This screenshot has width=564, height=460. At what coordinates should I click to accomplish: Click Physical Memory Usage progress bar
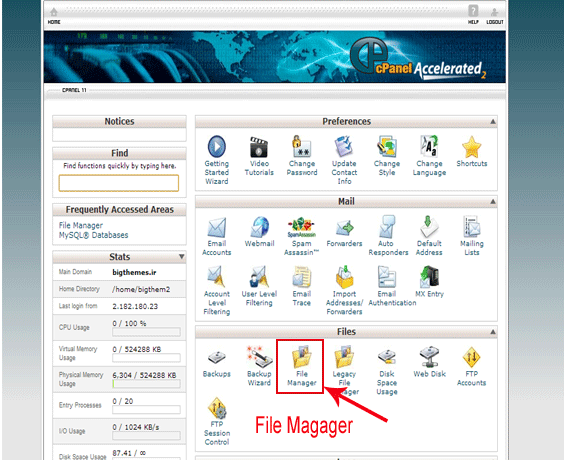[146, 384]
